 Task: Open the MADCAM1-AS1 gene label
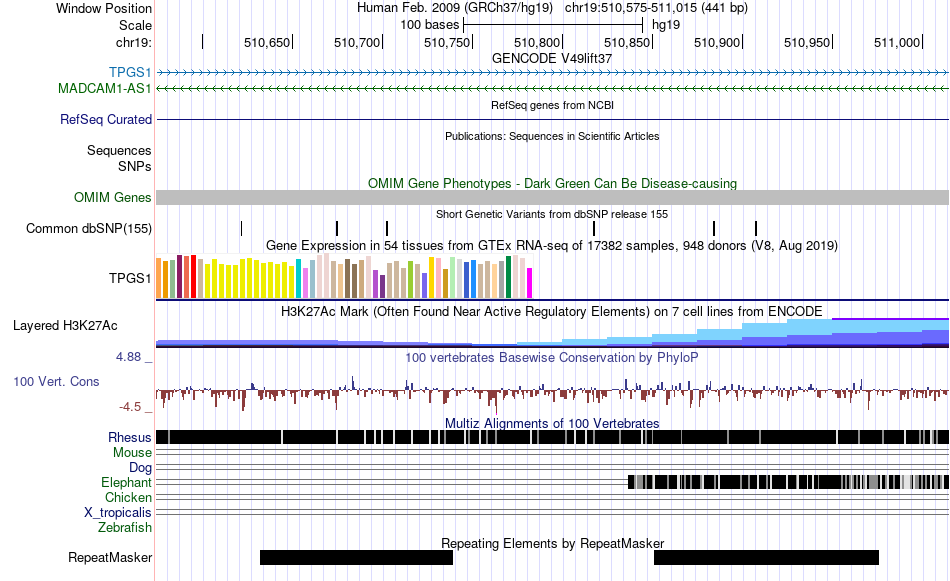105,88
